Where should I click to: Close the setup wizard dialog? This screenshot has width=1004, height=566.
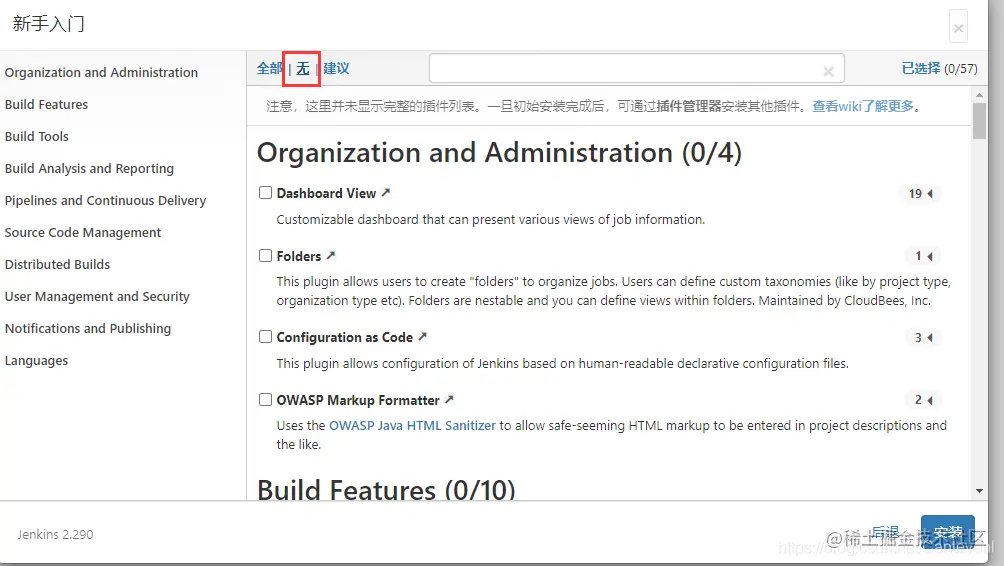click(x=959, y=28)
